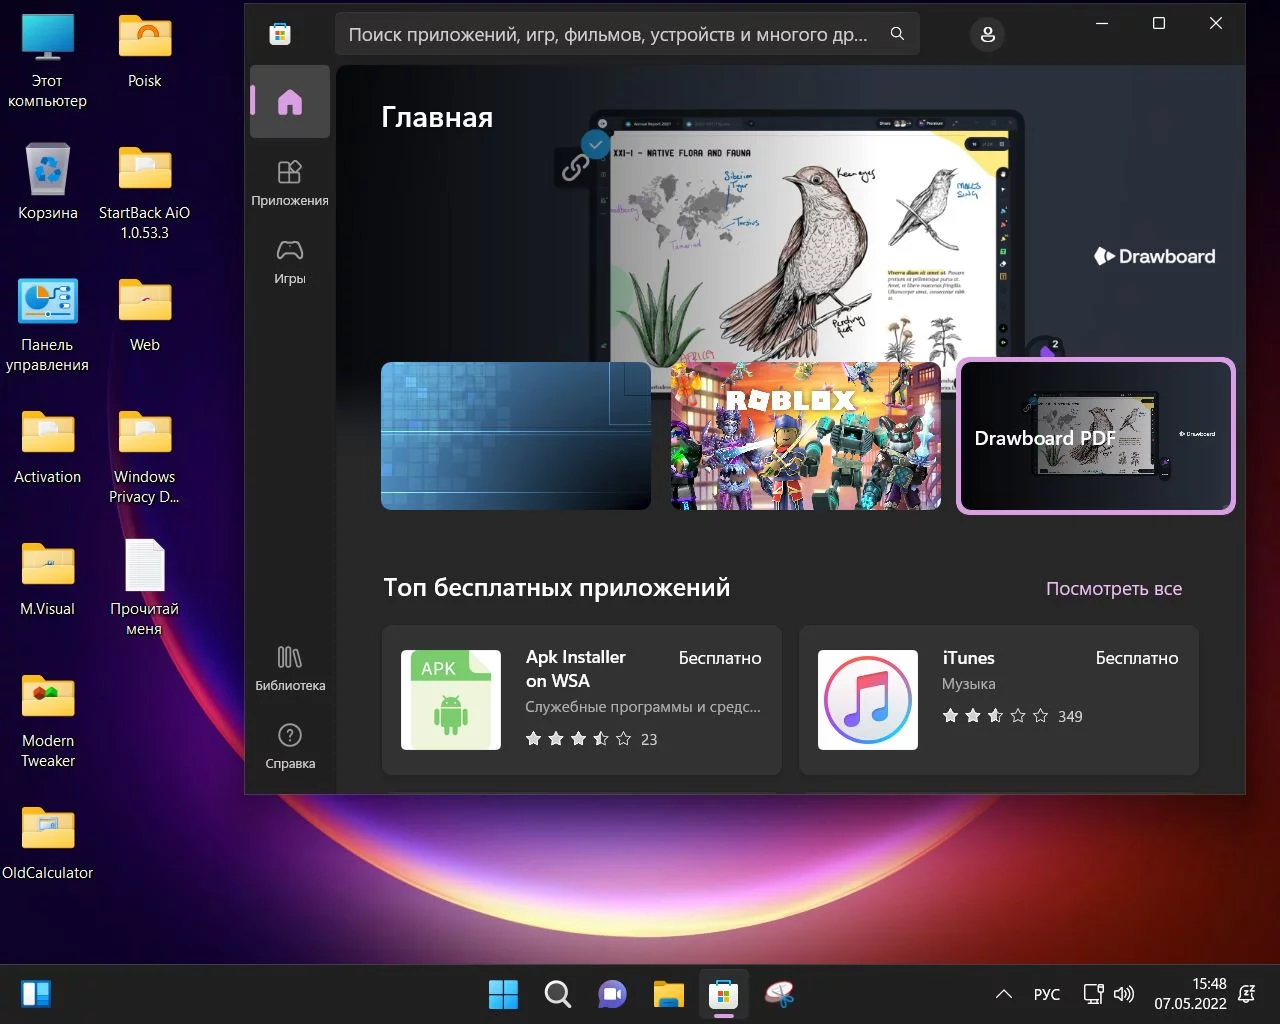
Task: Select the blue tiled featured thumbnail
Action: [x=516, y=436]
